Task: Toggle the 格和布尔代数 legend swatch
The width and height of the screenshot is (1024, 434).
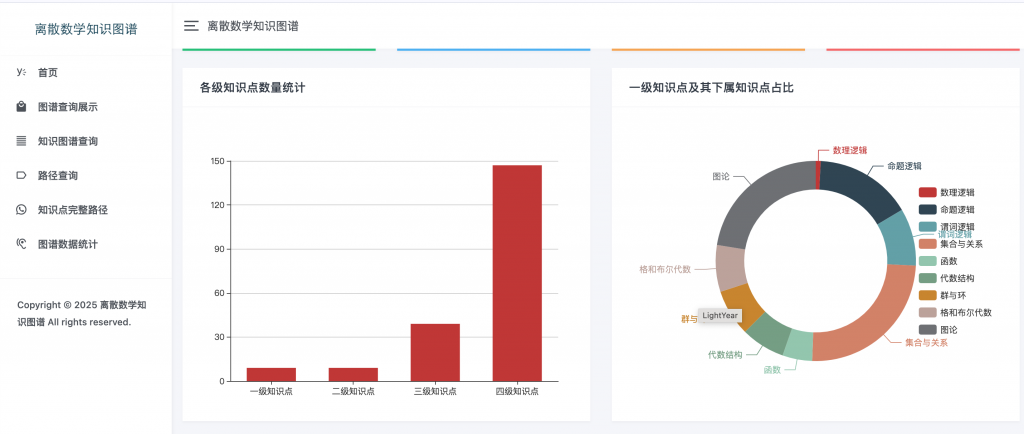Action: pos(927,313)
